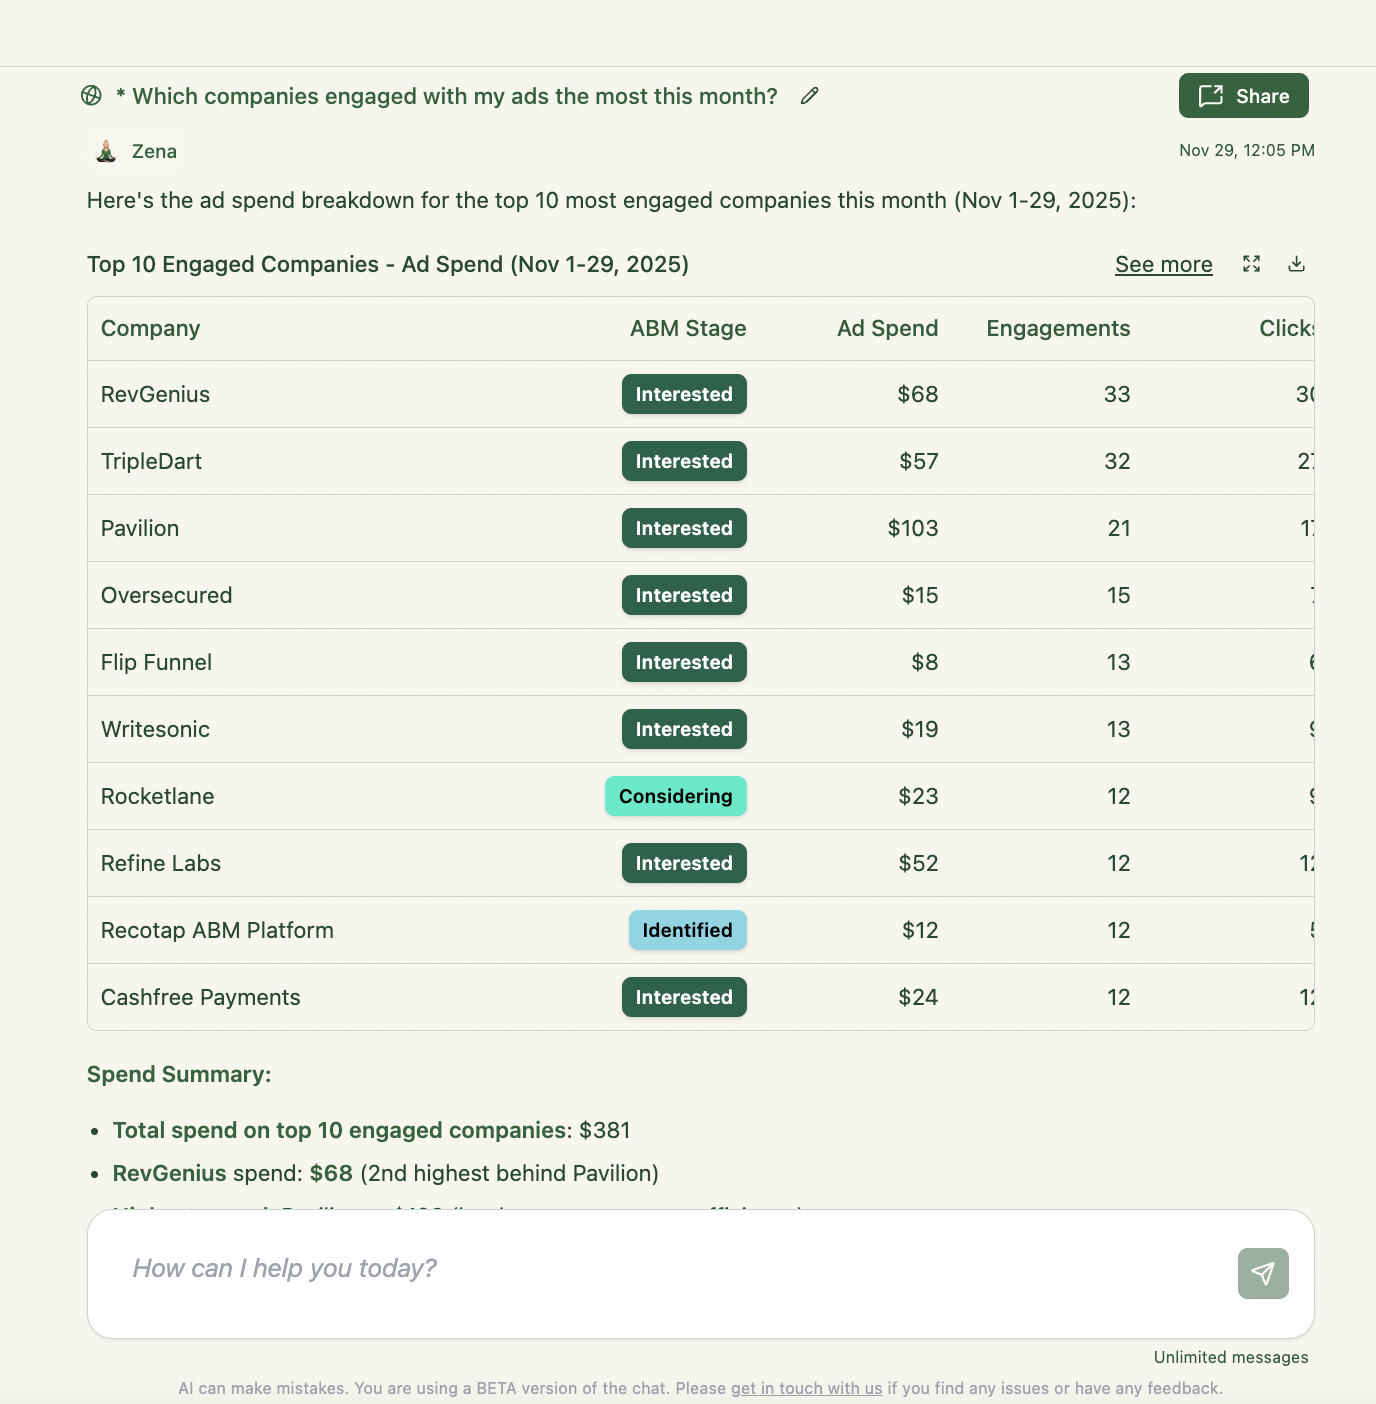This screenshot has height=1404, width=1376.
Task: Edit the question title using the pencil icon
Action: pyautogui.click(x=808, y=96)
